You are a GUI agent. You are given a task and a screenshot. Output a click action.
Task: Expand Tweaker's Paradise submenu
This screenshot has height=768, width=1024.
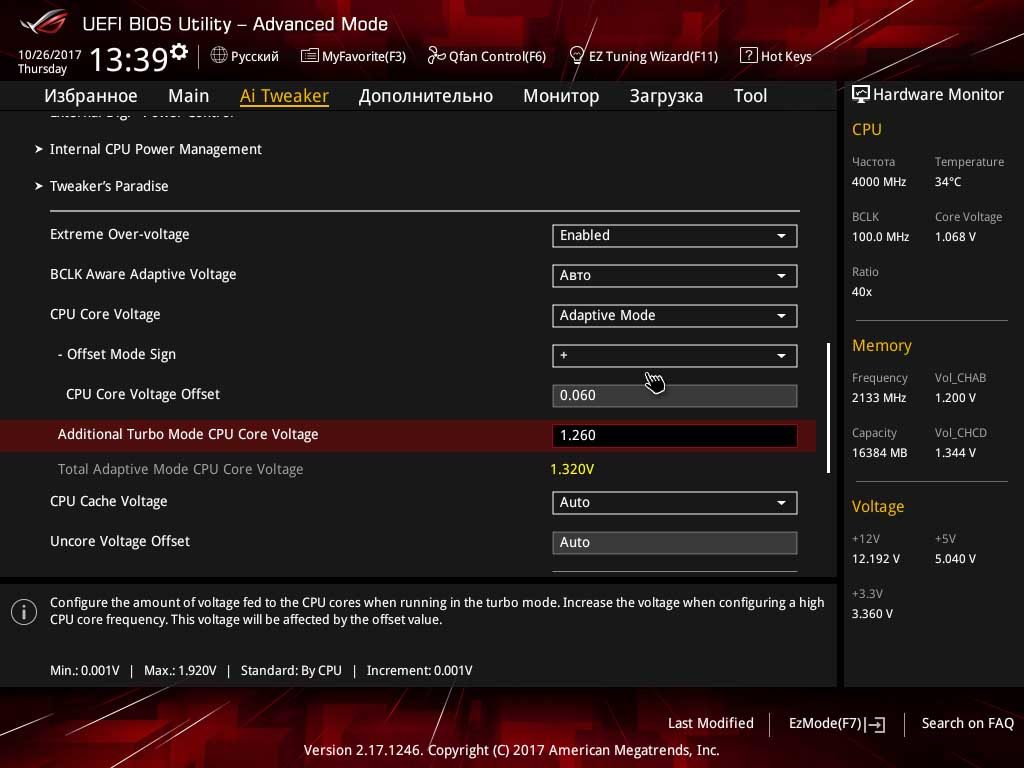click(101, 186)
